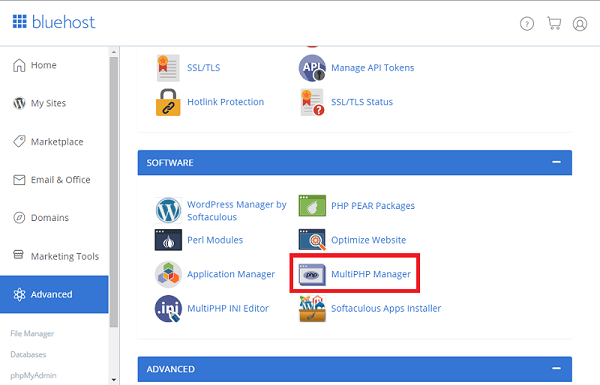The image size is (600, 385).
Task: Click the Application Manager cubes icon
Action: (168, 274)
